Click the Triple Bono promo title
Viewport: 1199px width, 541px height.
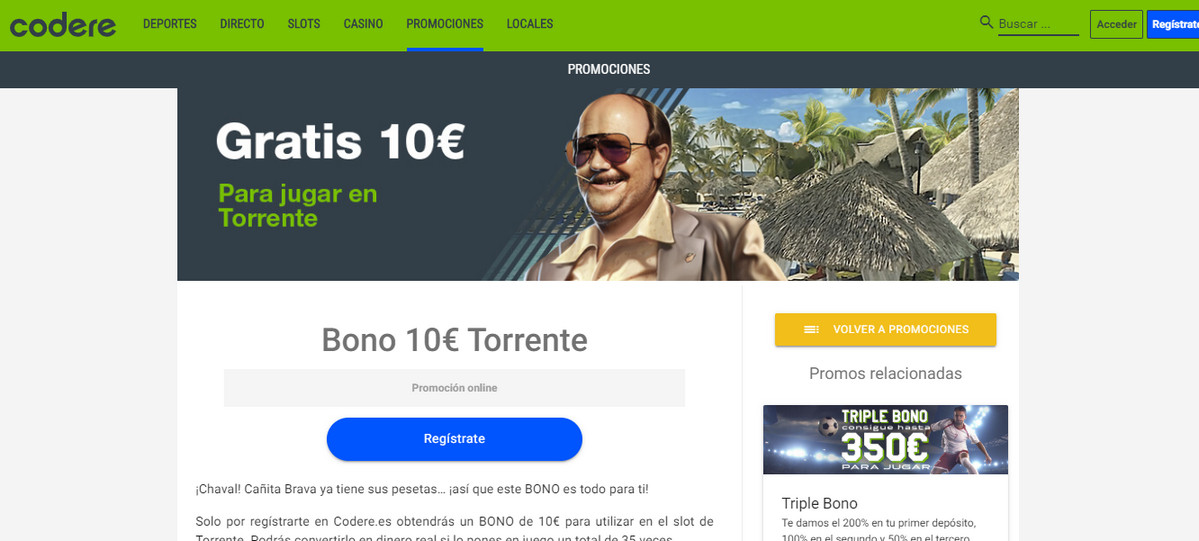coord(820,504)
